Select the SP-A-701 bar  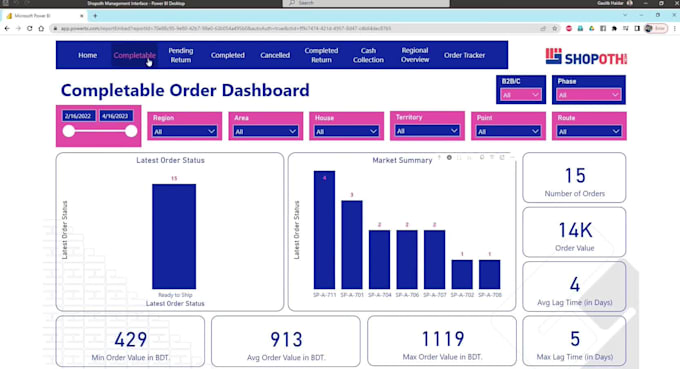pos(352,245)
